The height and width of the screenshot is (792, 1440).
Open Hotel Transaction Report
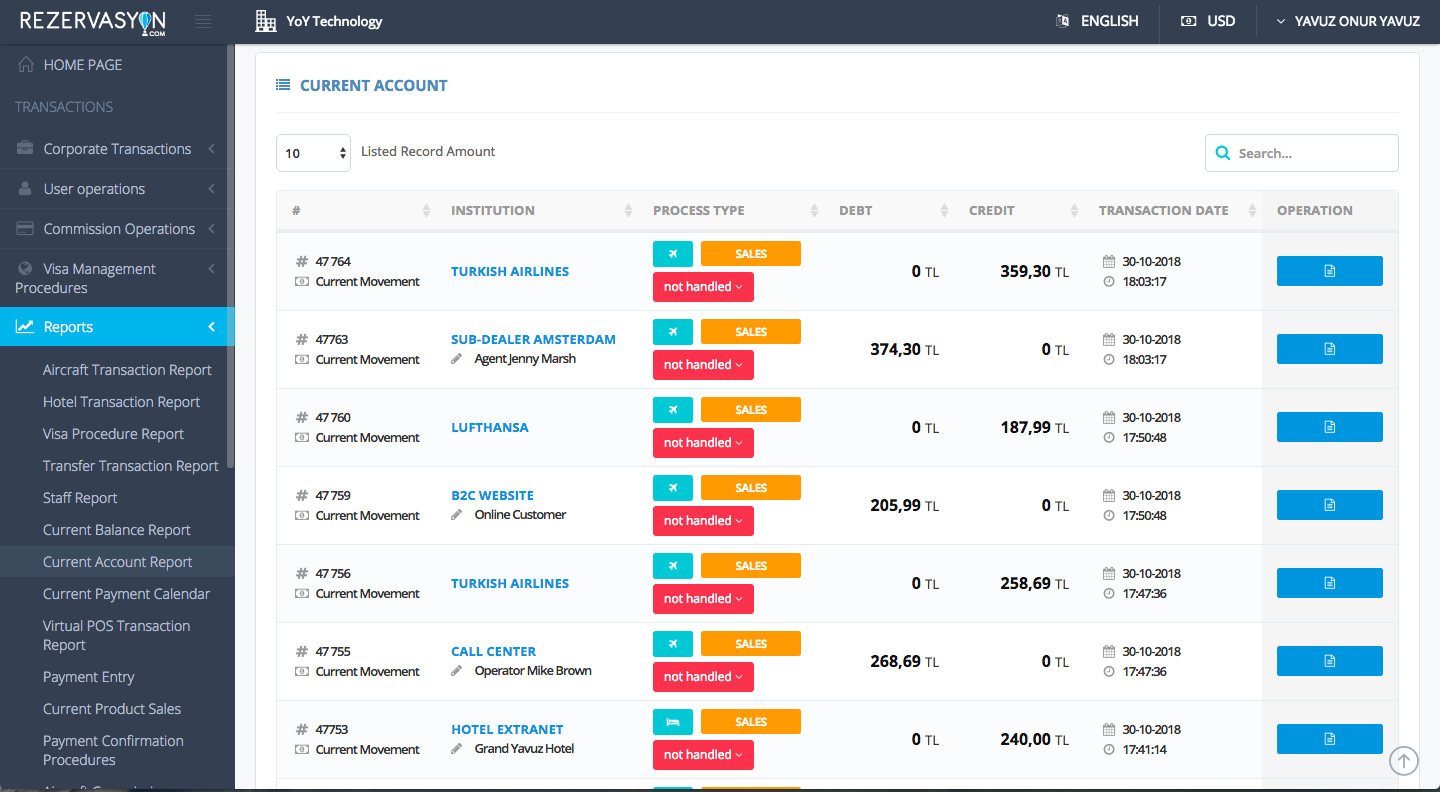122,402
